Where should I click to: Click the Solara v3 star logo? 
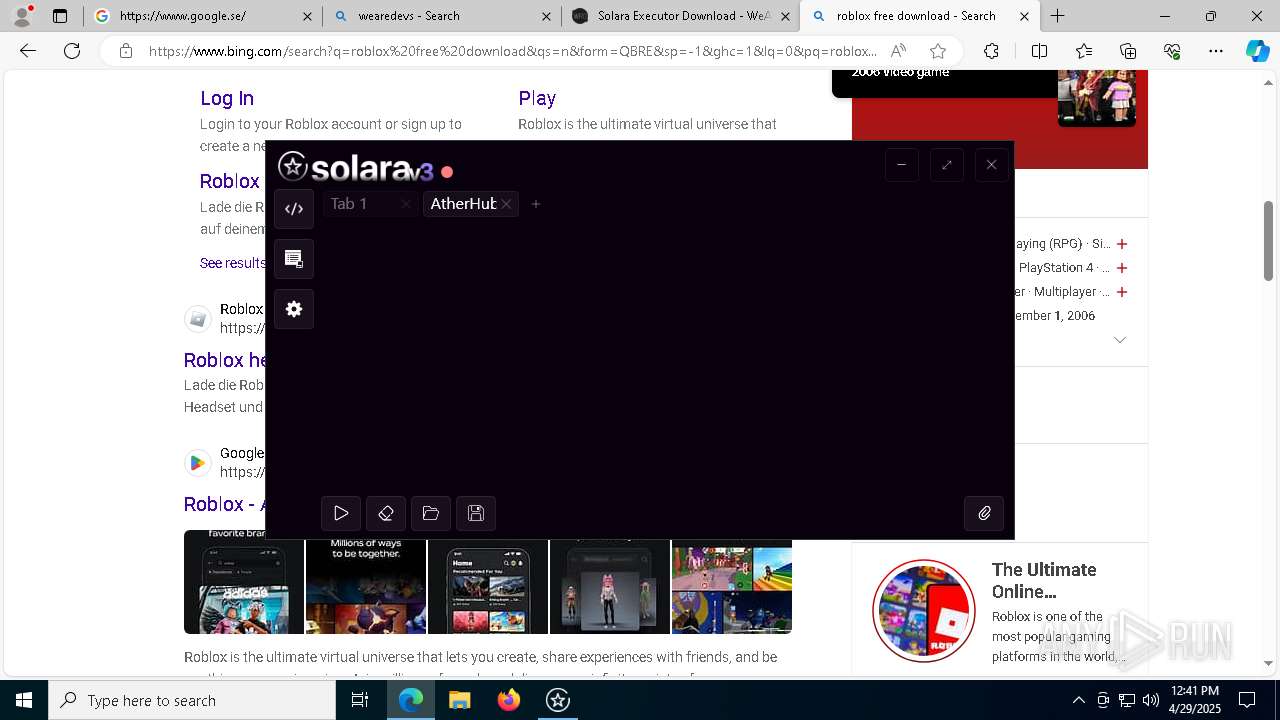tap(292, 166)
